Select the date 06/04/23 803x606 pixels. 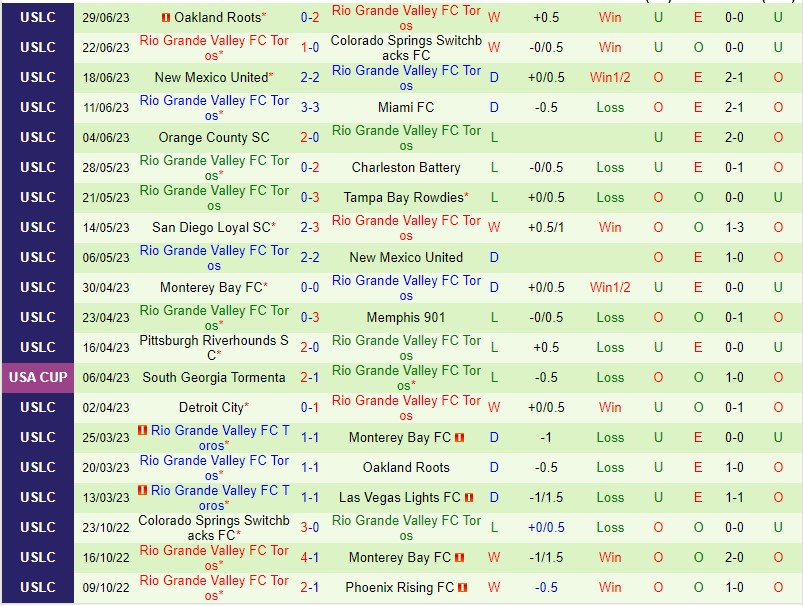click(106, 378)
